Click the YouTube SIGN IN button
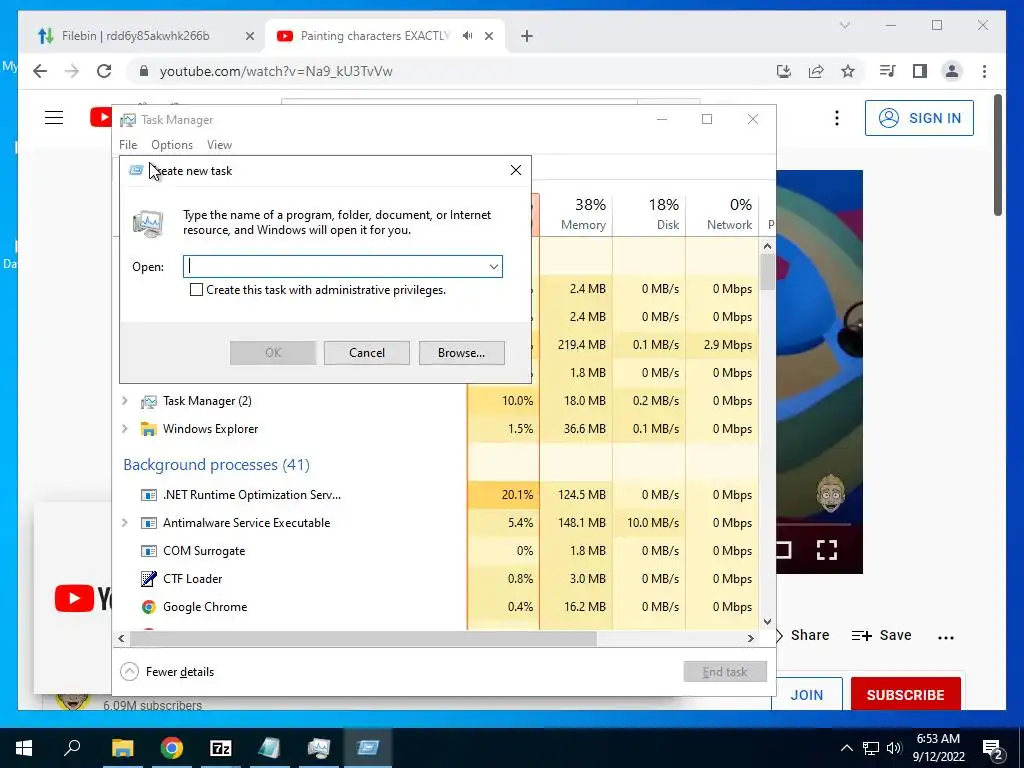This screenshot has width=1024, height=768. pyautogui.click(x=919, y=118)
